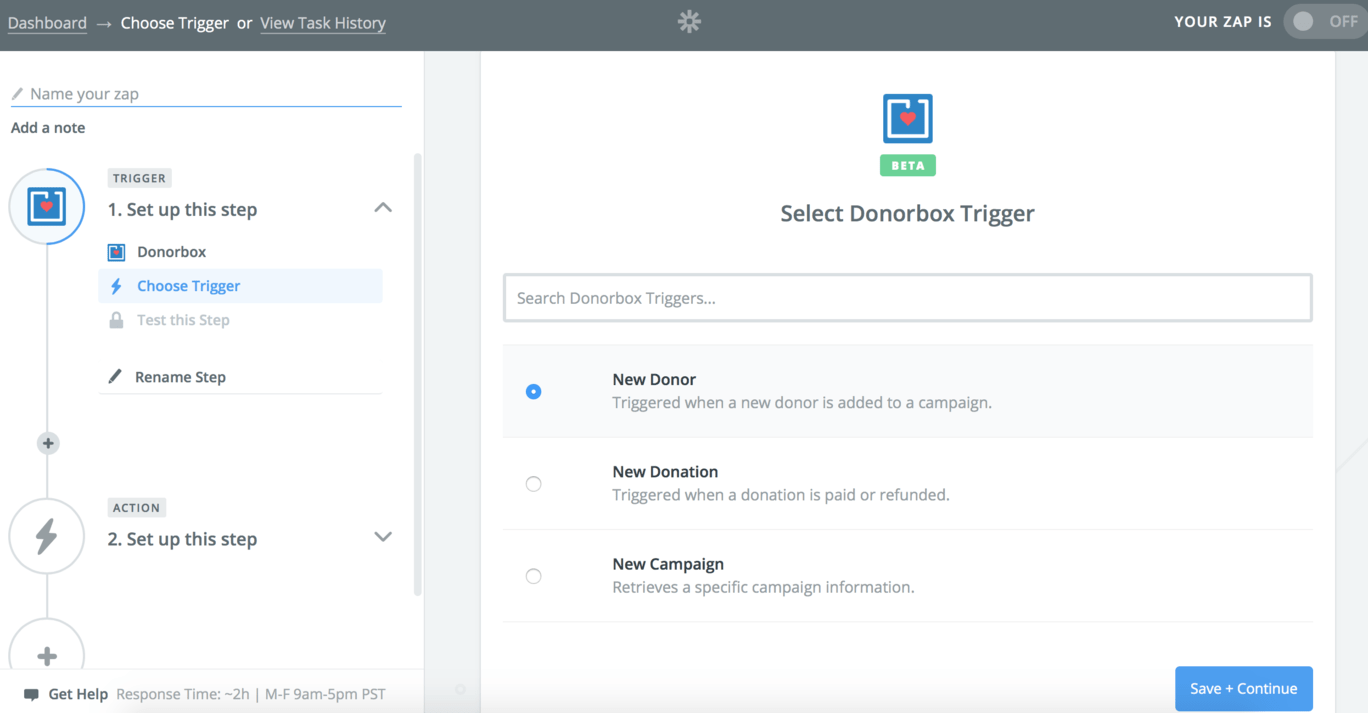1368x713 pixels.
Task: Click the green BETA badge
Action: [908, 165]
